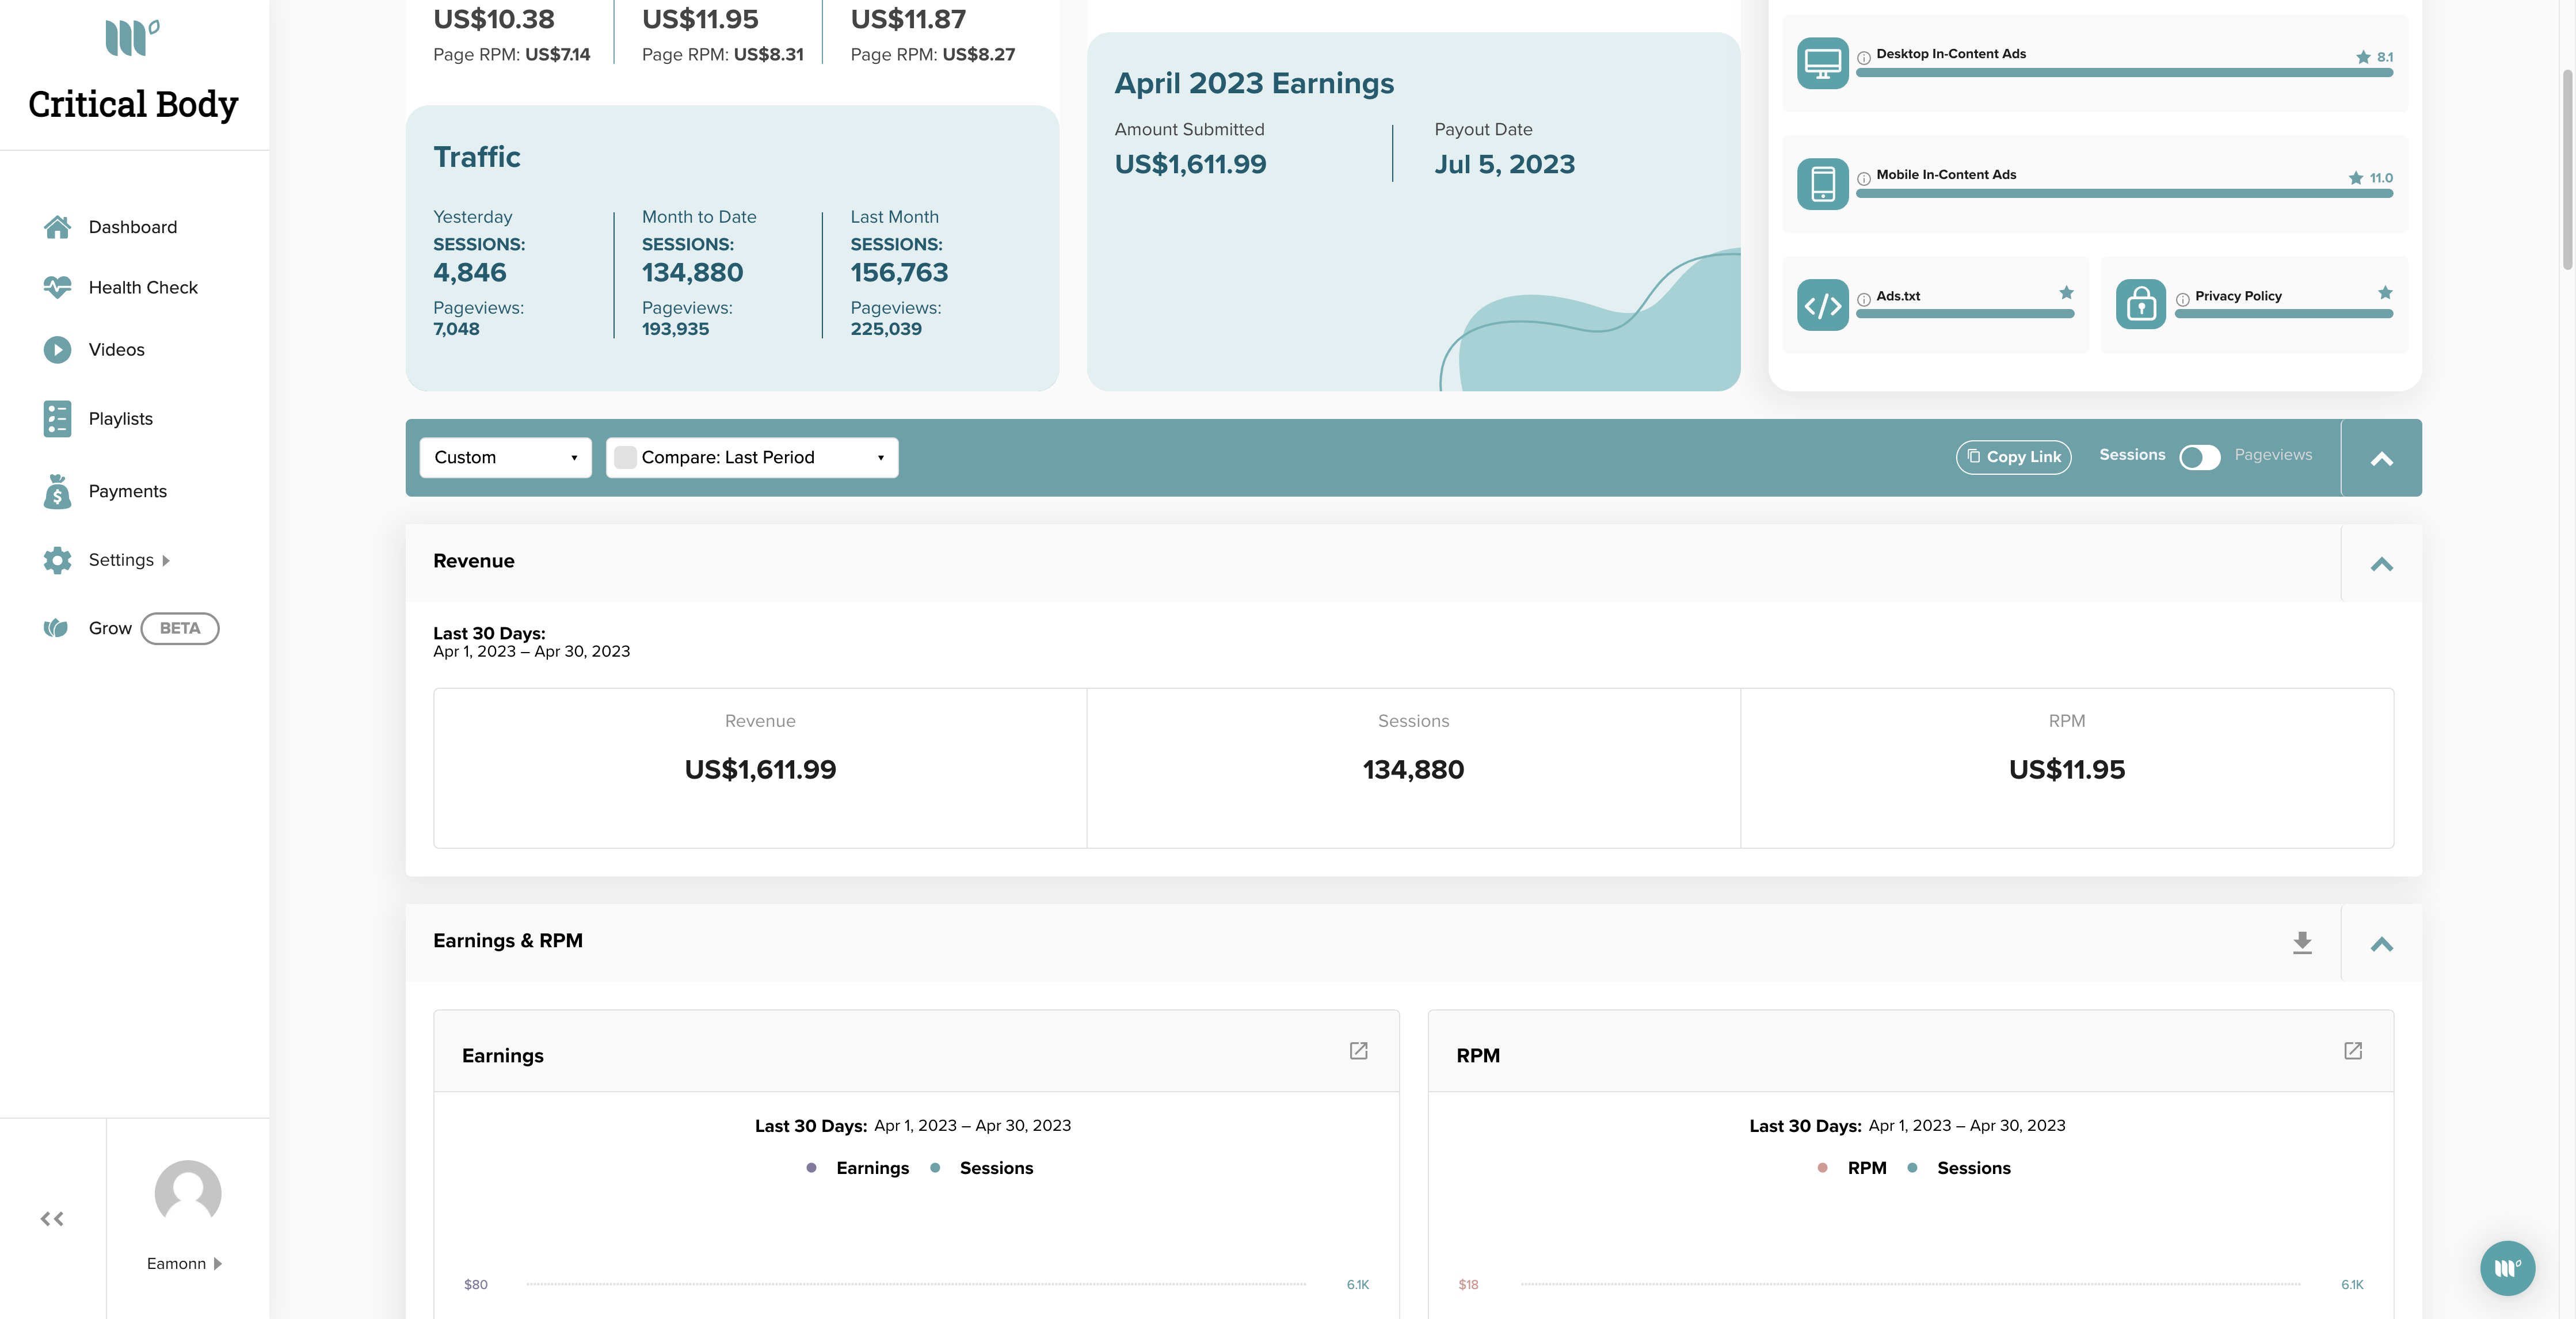Toggle RPM series in RPM chart legend
Viewport: 2576px width, 1319px height.
click(x=1852, y=1168)
